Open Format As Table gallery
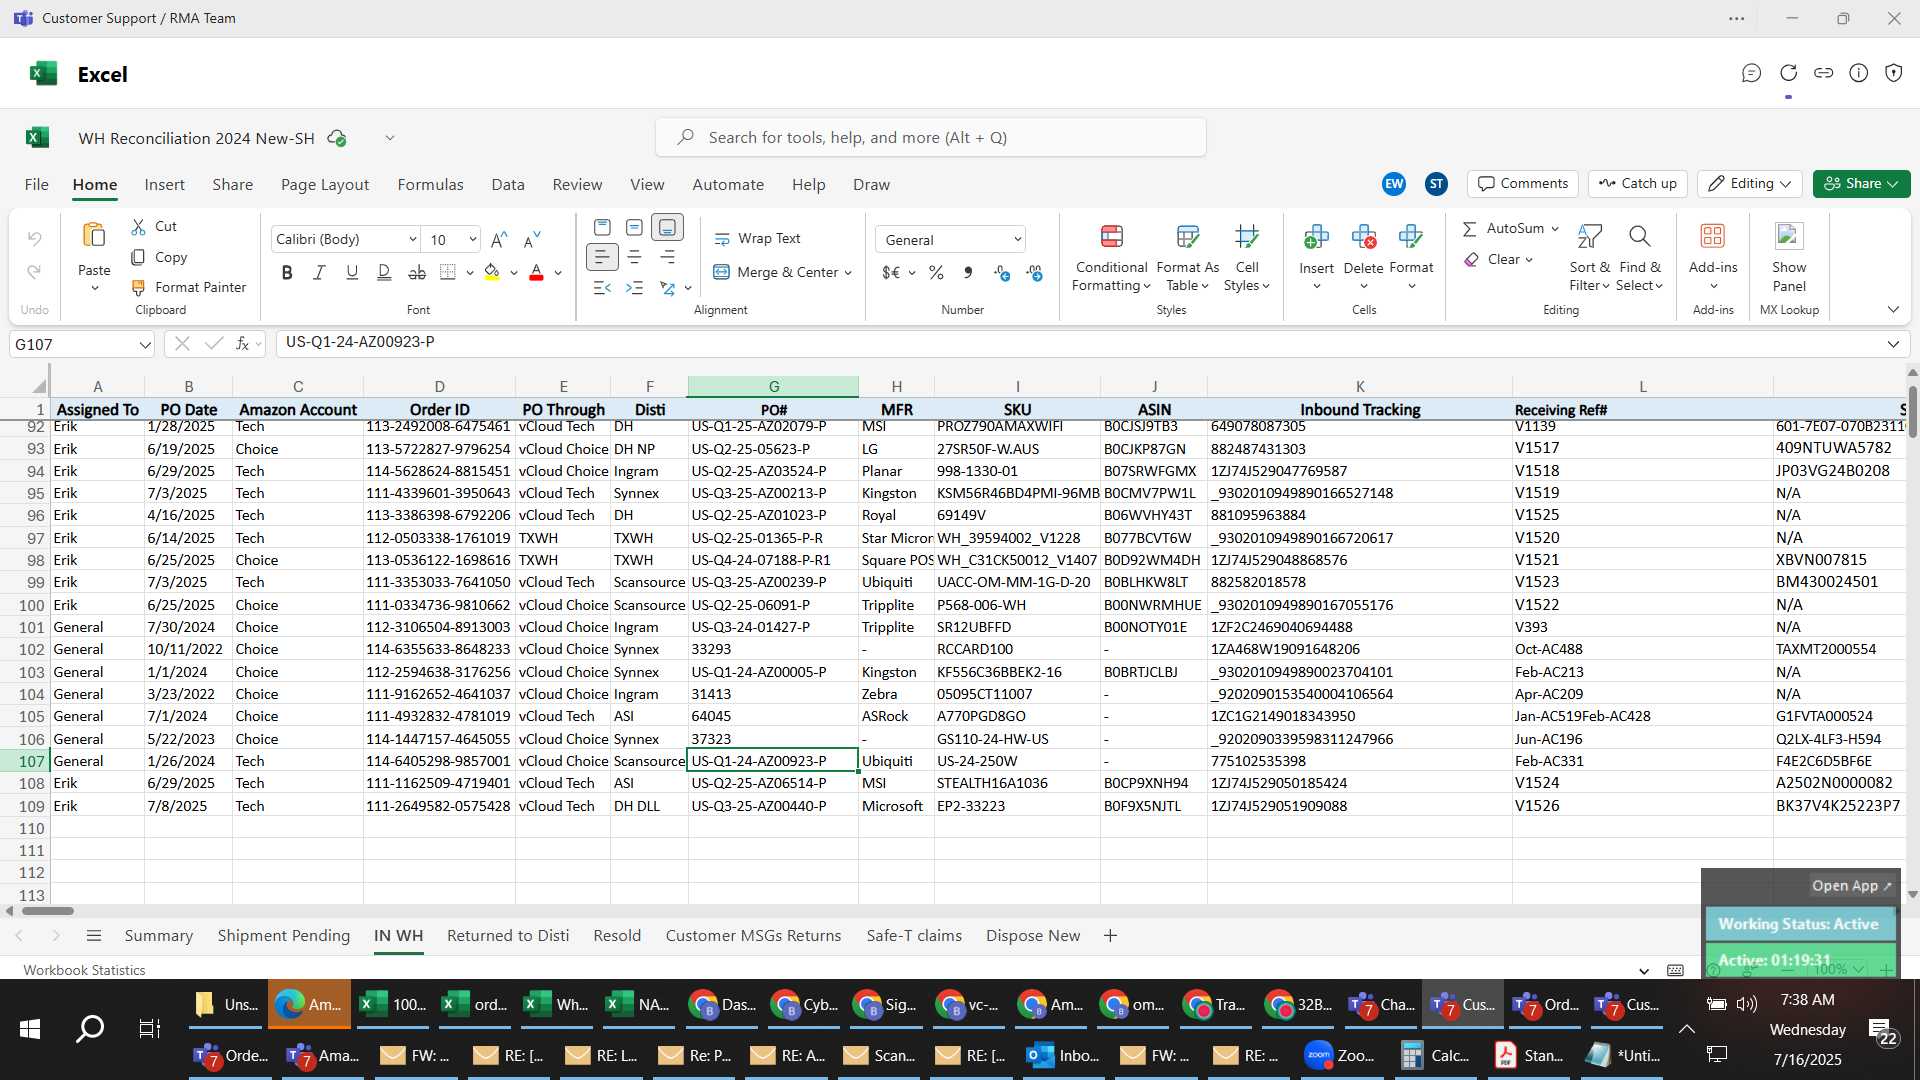 click(x=1187, y=258)
